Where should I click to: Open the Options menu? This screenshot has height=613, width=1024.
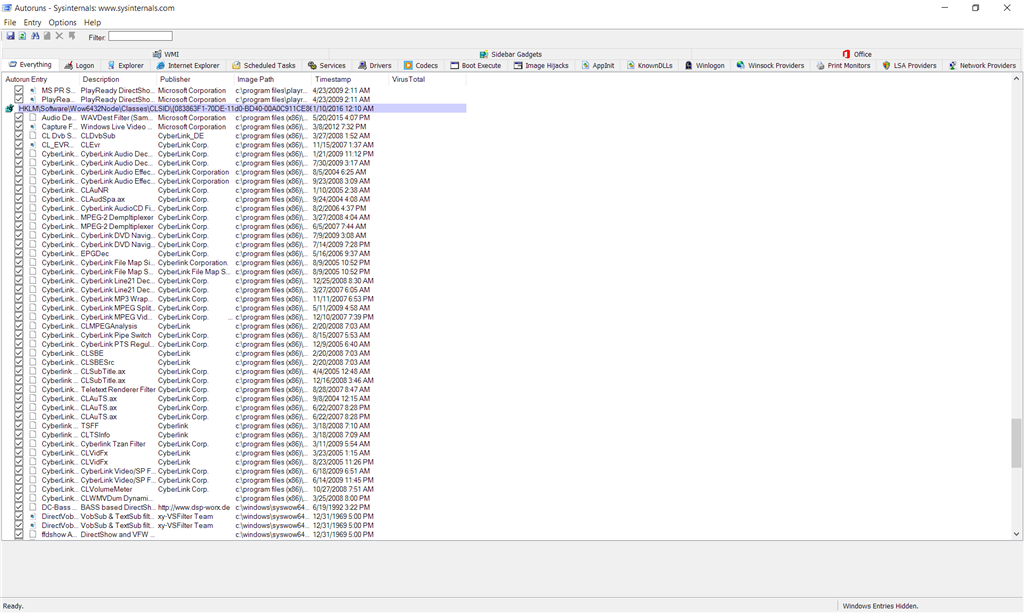[x=63, y=22]
